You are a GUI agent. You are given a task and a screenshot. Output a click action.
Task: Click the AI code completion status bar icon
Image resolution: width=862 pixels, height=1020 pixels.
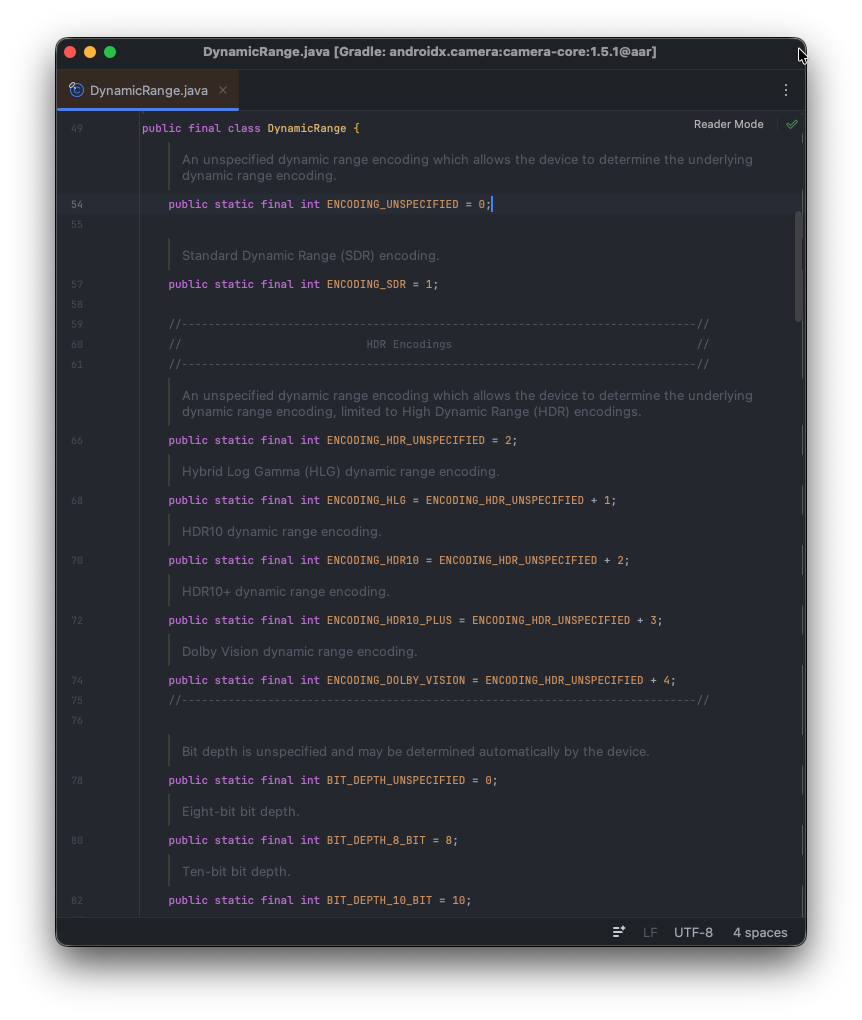[x=619, y=932]
